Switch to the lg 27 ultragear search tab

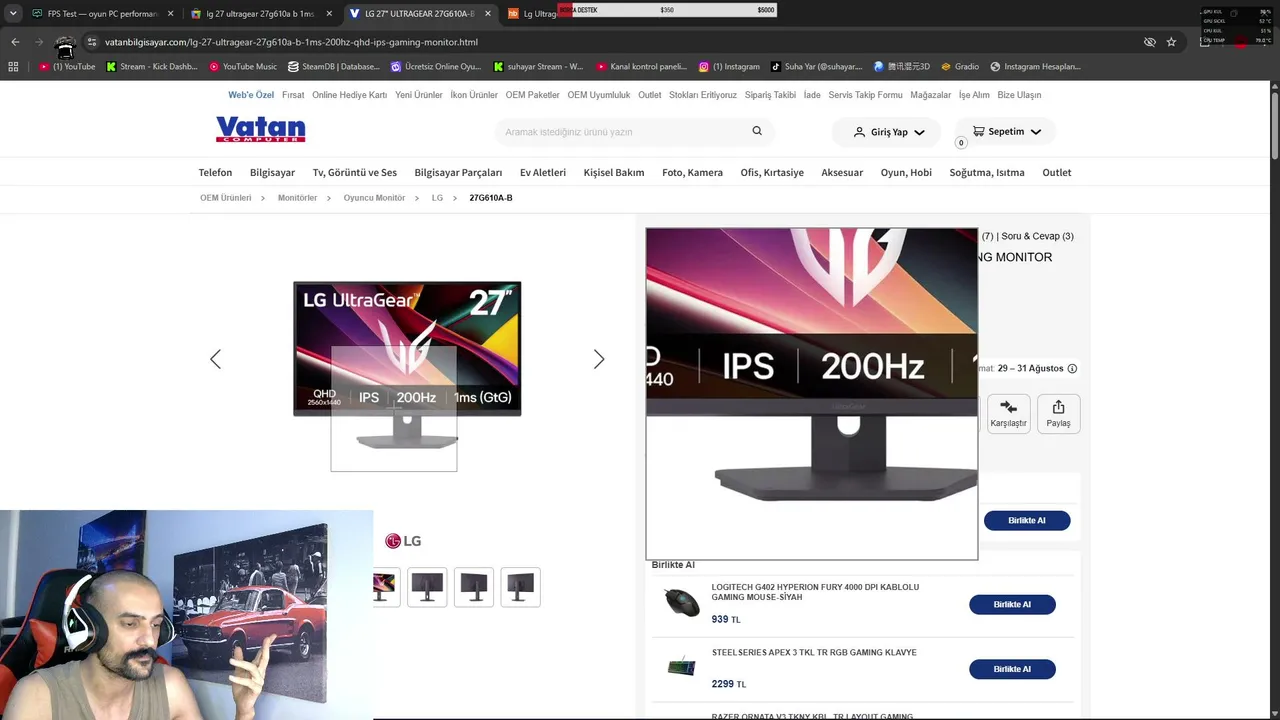(x=262, y=14)
